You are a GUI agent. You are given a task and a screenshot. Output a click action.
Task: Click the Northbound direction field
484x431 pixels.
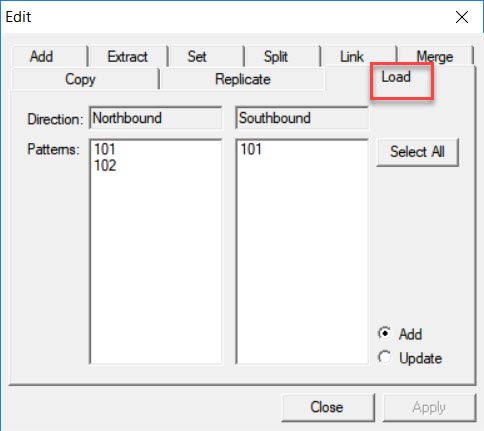click(x=156, y=118)
